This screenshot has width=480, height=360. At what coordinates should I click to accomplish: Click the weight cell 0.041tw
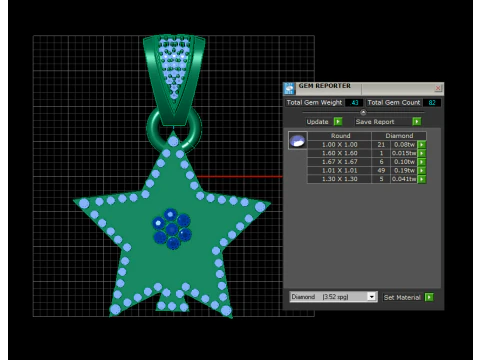404,179
